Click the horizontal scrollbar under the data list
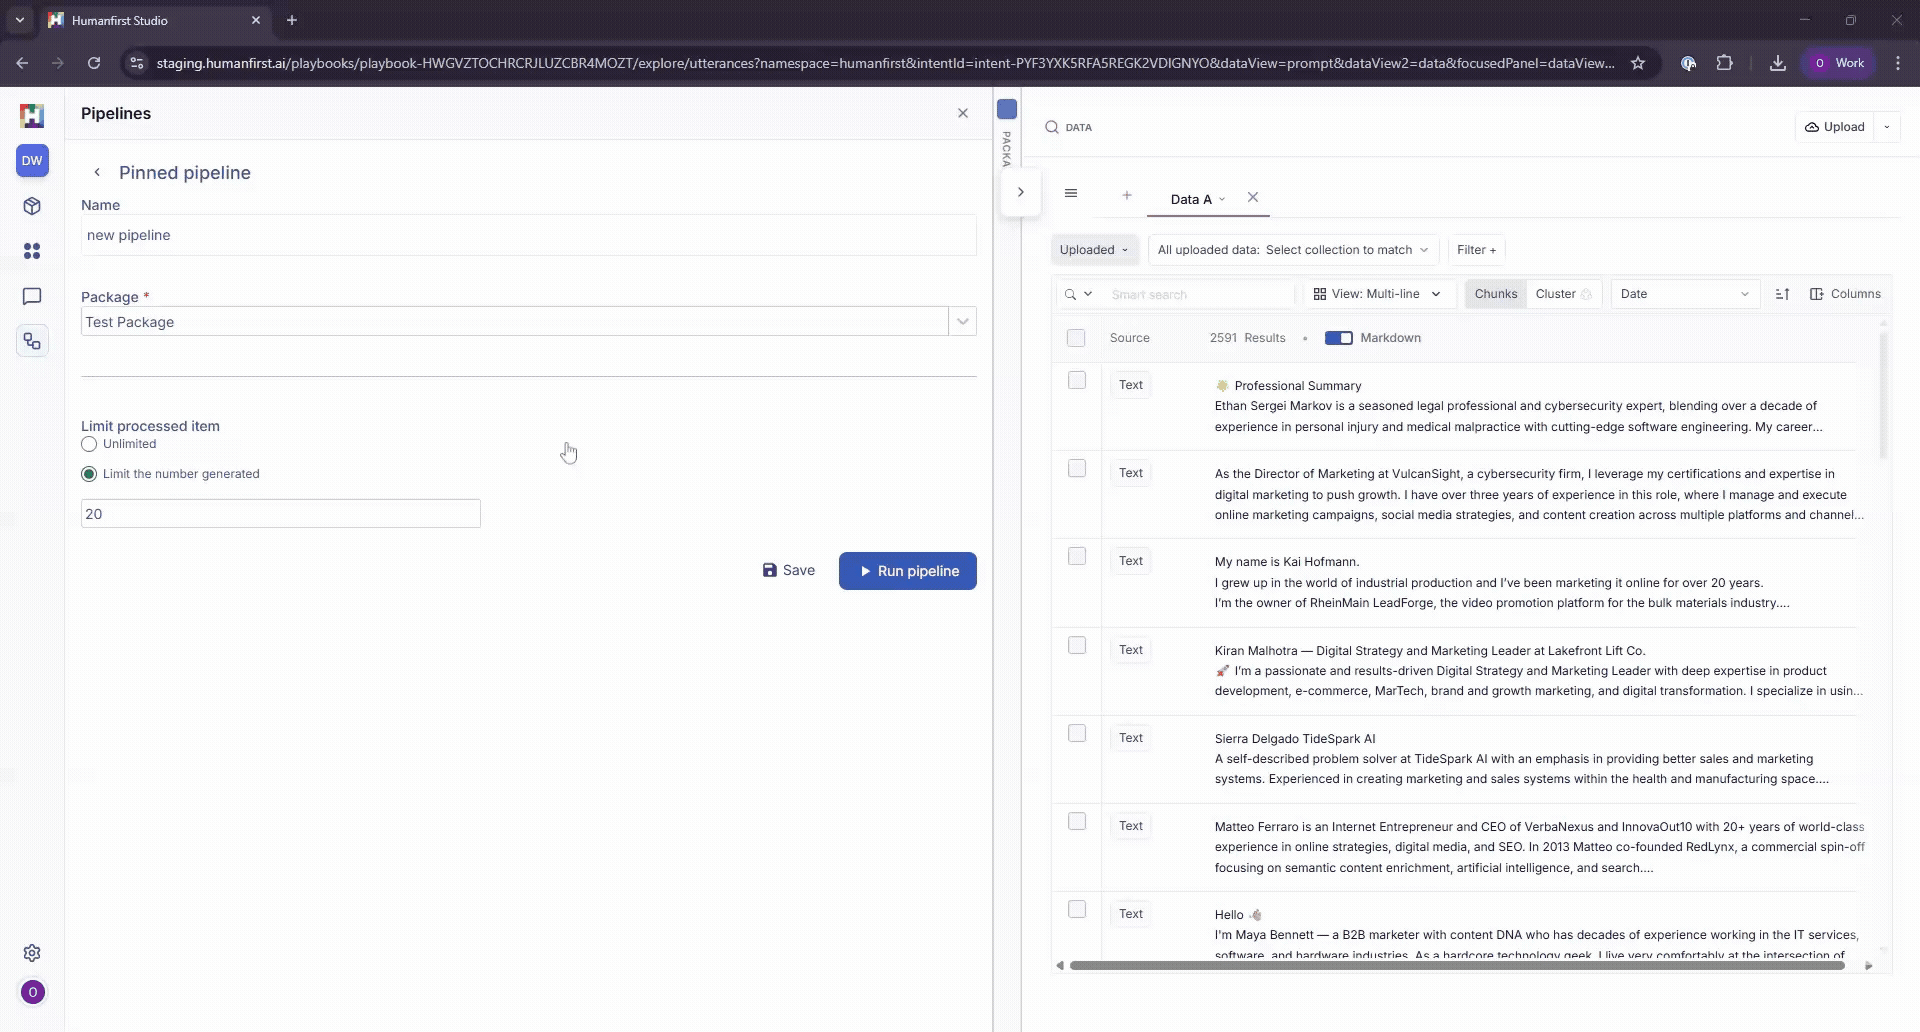 (x=1456, y=966)
